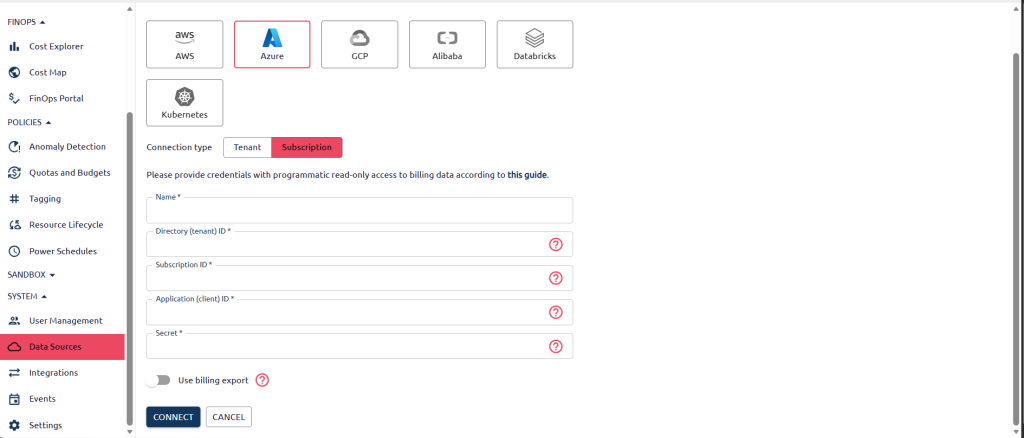Image resolution: width=1024 pixels, height=438 pixels.
Task: Focus the Name input field
Action: (360, 211)
